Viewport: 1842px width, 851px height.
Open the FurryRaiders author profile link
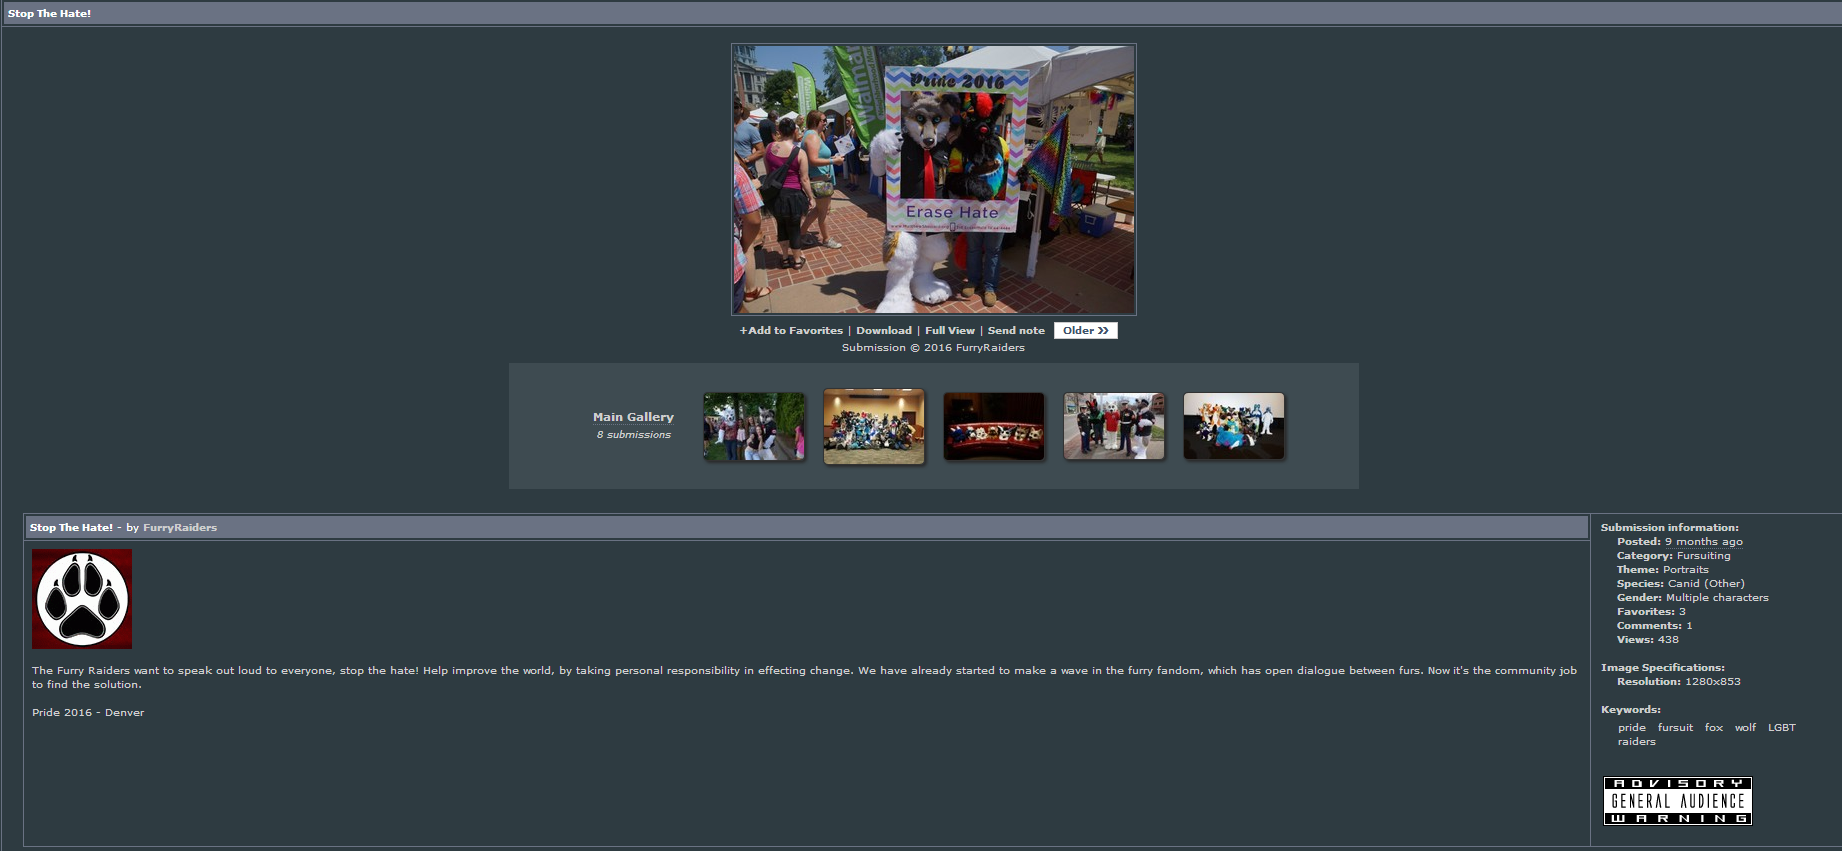click(x=180, y=528)
